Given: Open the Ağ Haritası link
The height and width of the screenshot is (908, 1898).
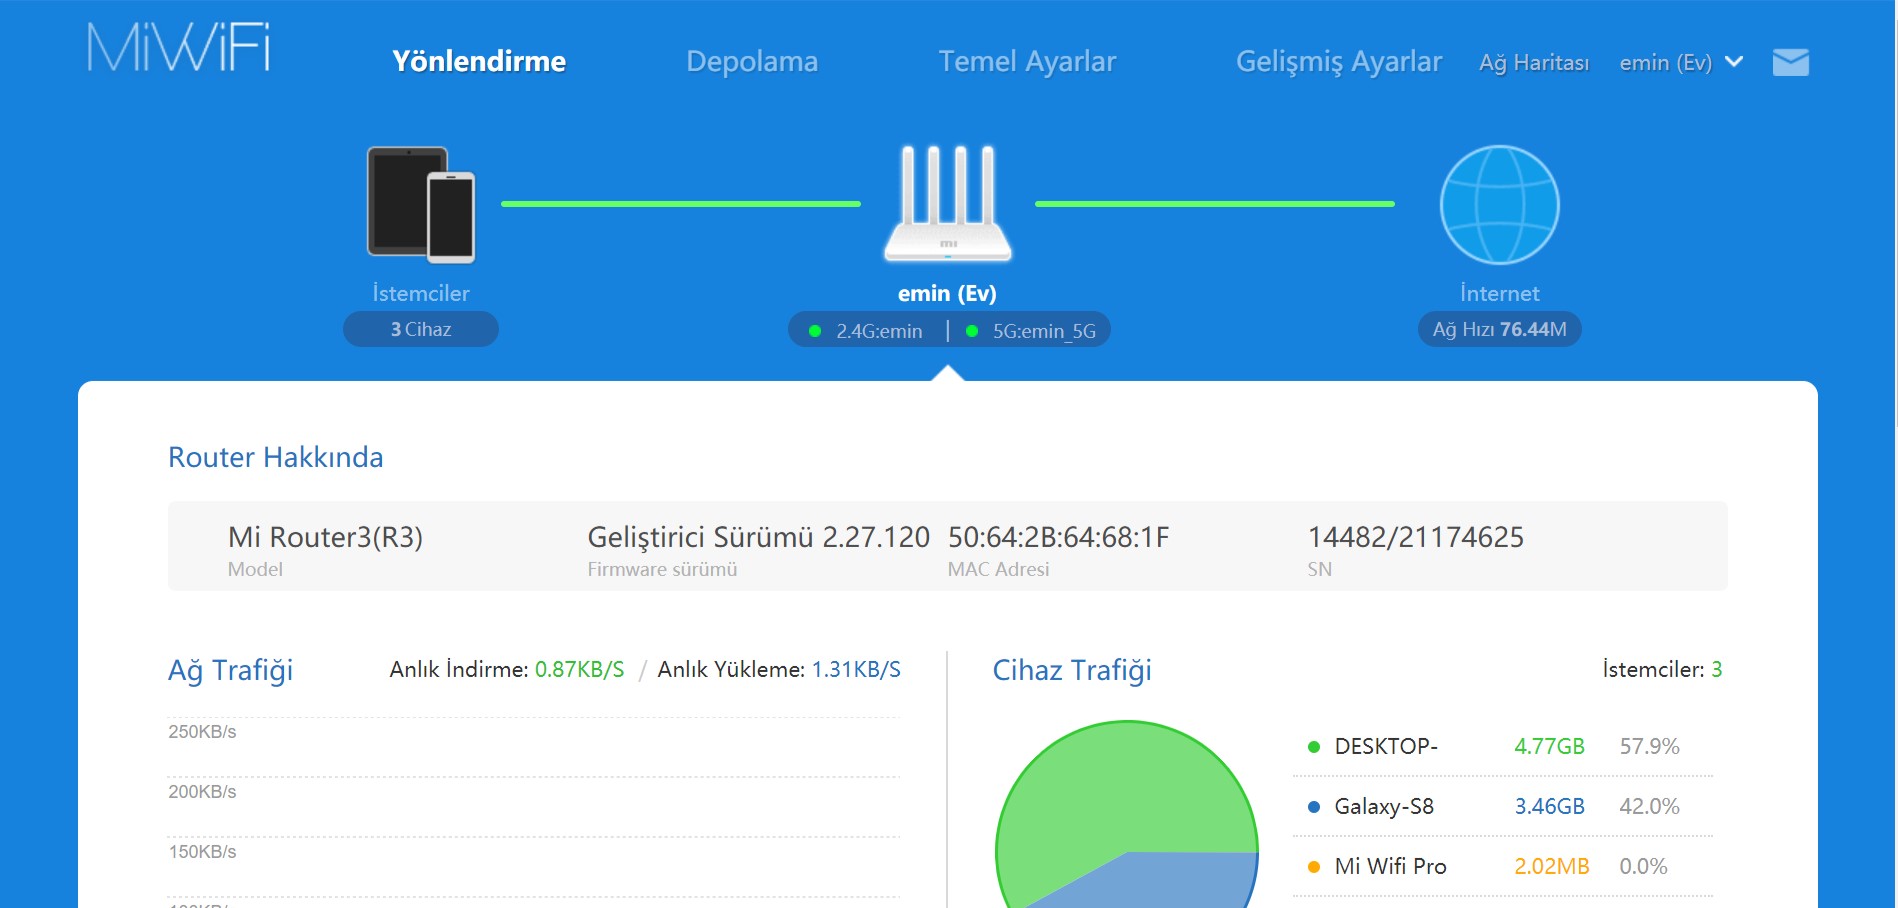Looking at the screenshot, I should 1534,63.
